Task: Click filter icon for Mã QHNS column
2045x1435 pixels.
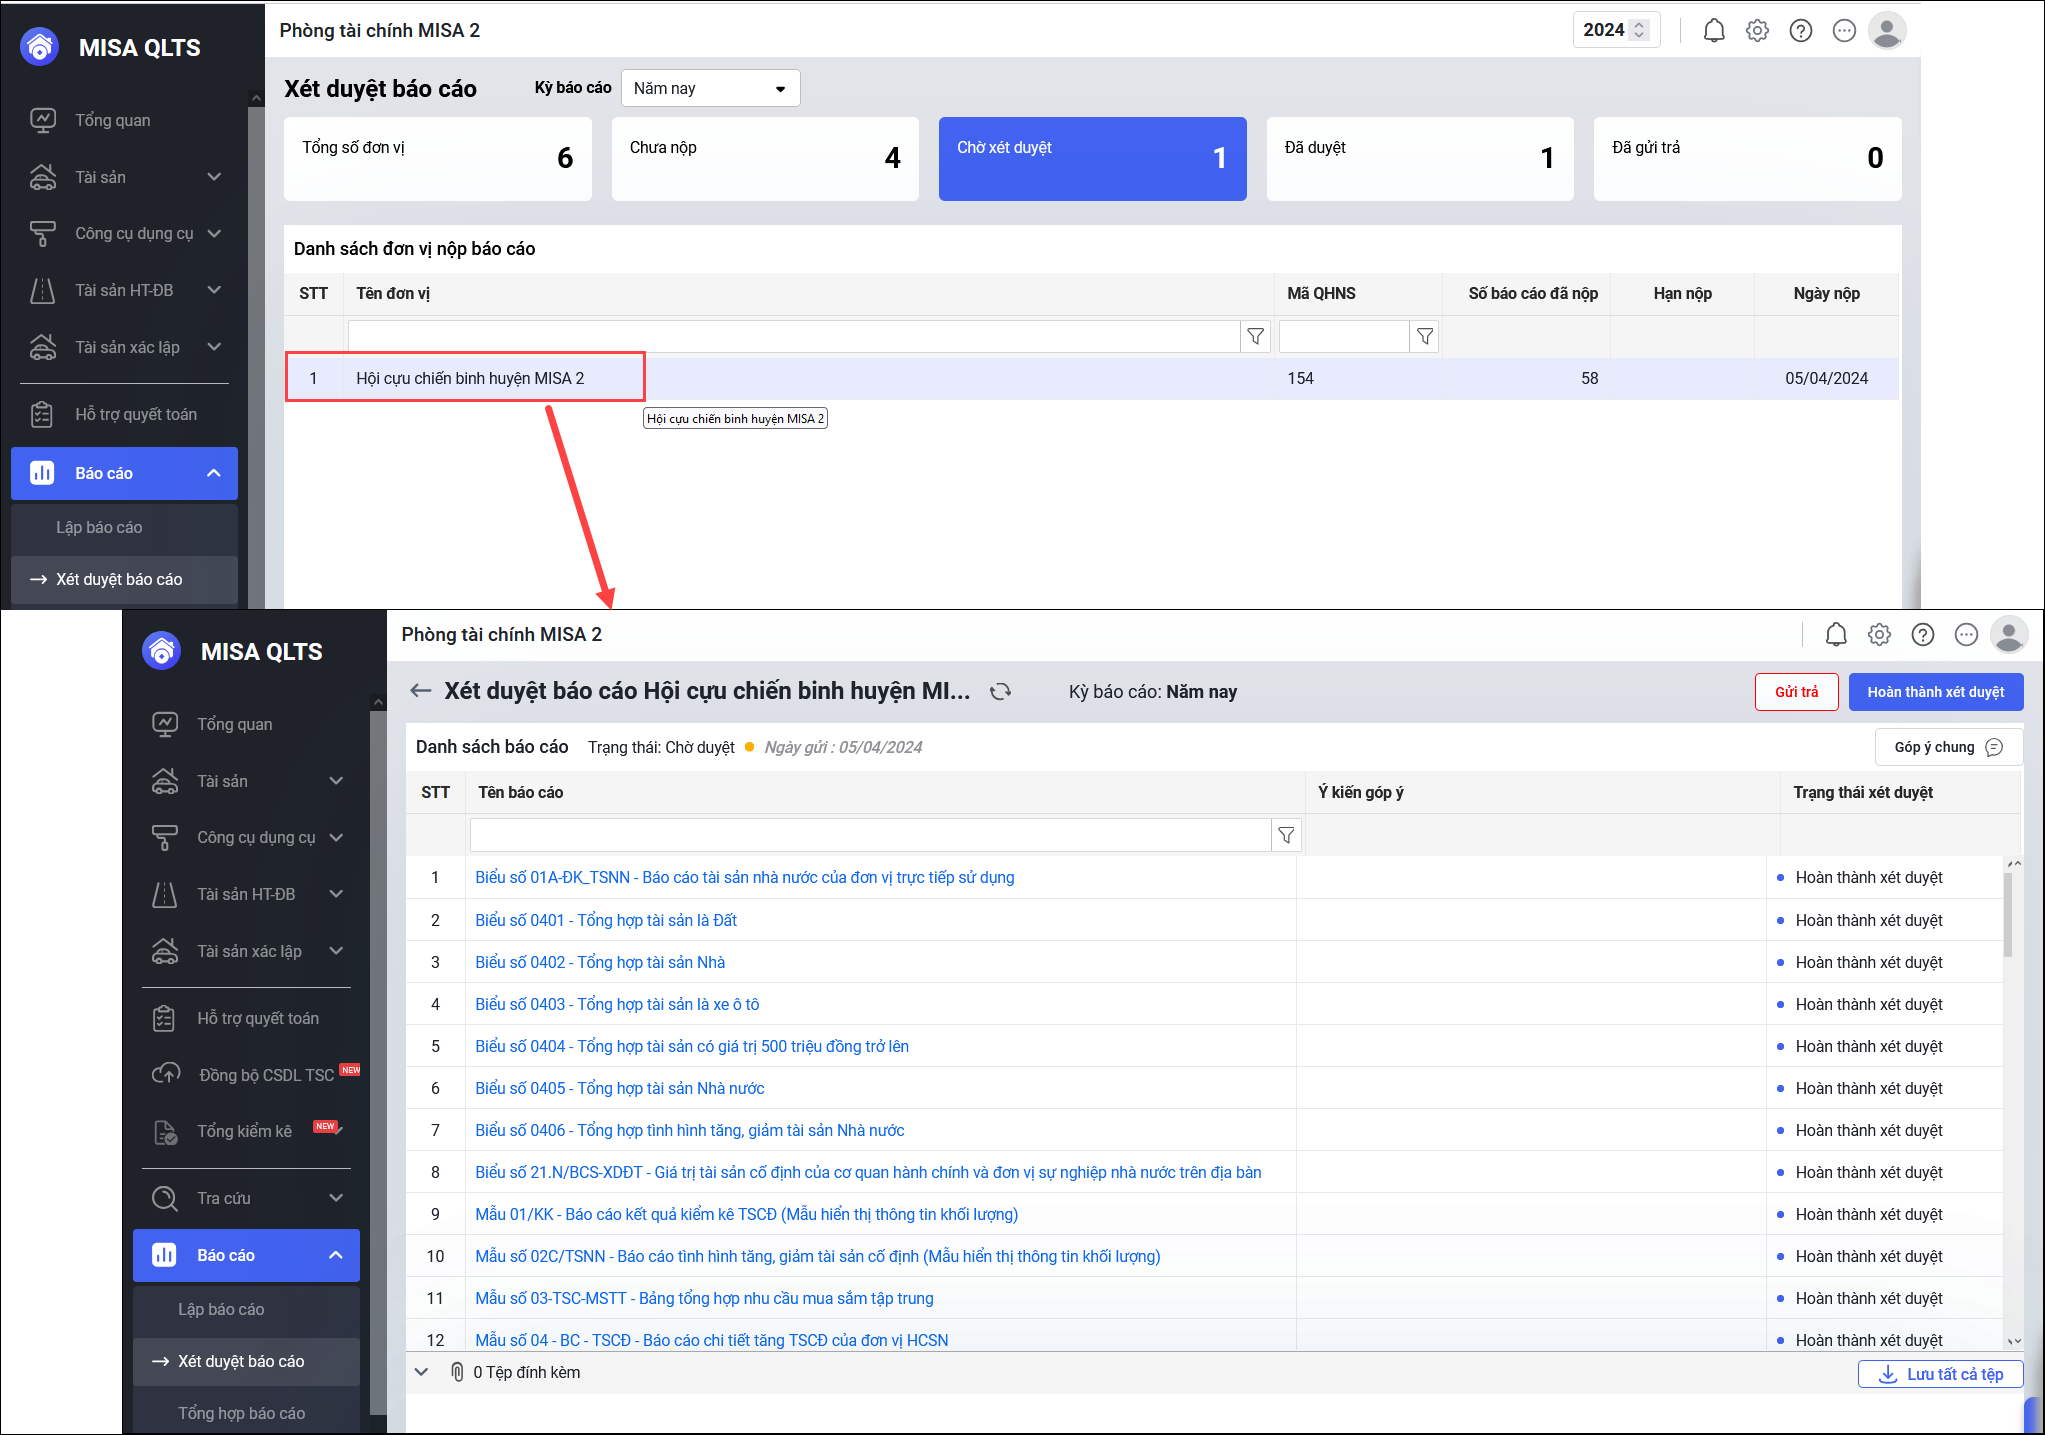Action: click(x=1425, y=337)
